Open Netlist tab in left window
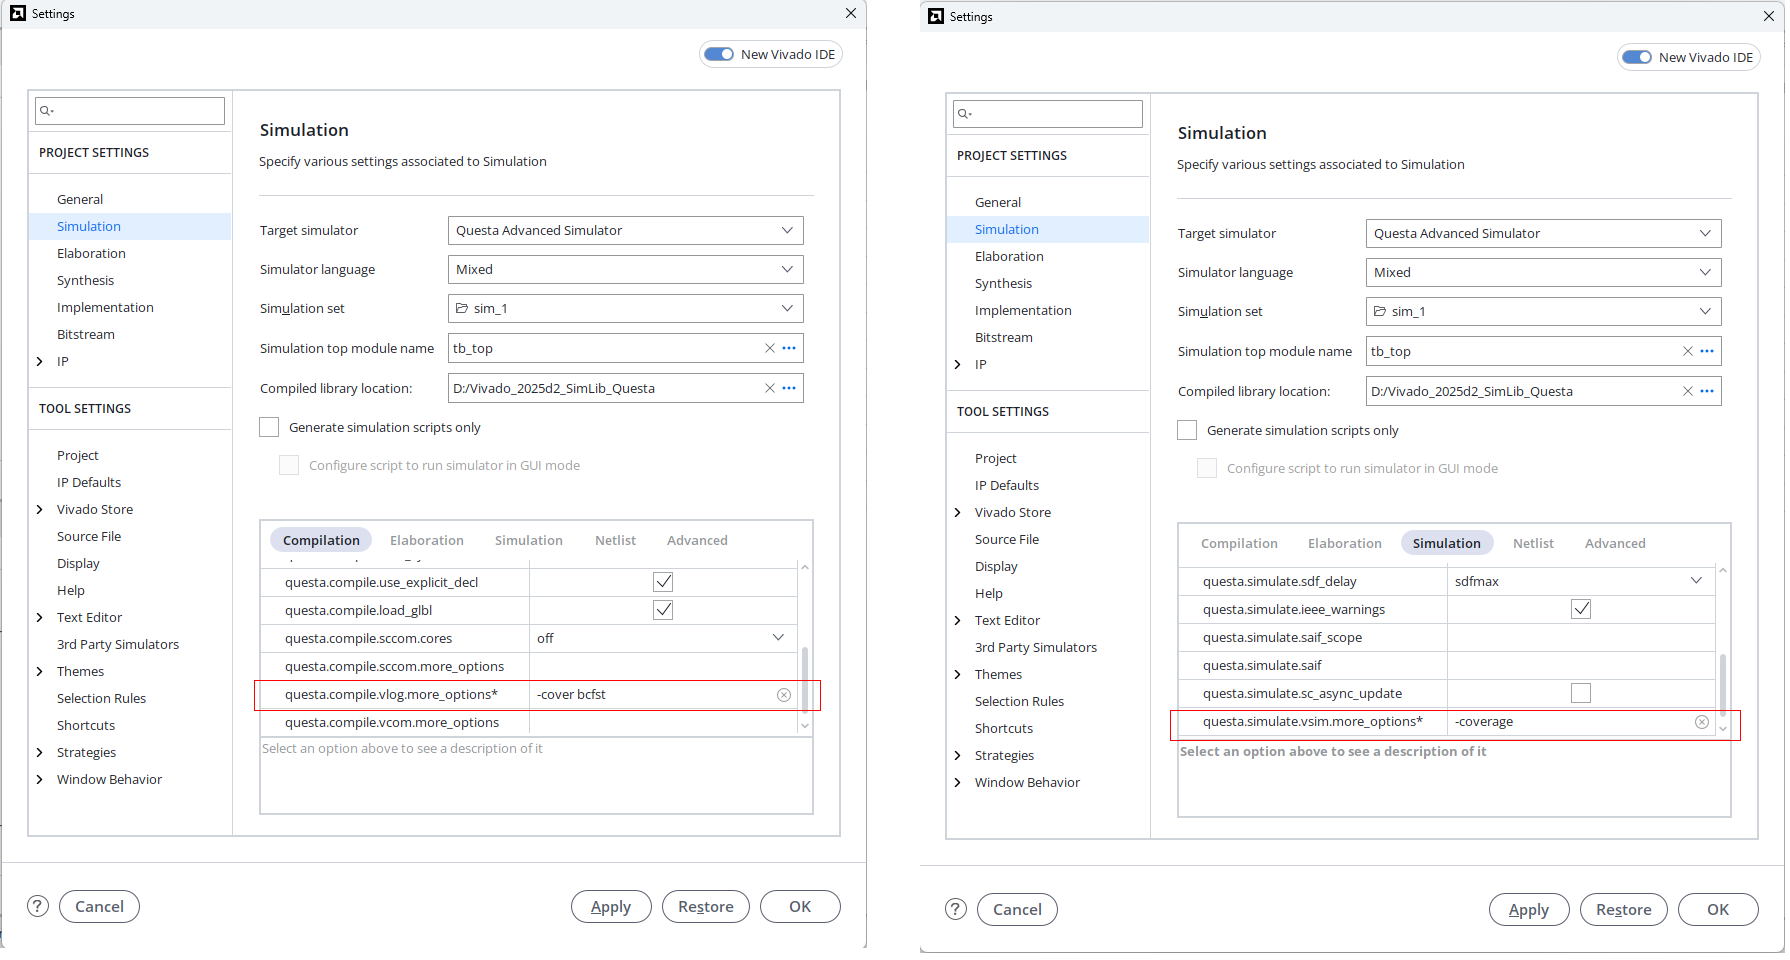This screenshot has width=1790, height=960. click(615, 540)
